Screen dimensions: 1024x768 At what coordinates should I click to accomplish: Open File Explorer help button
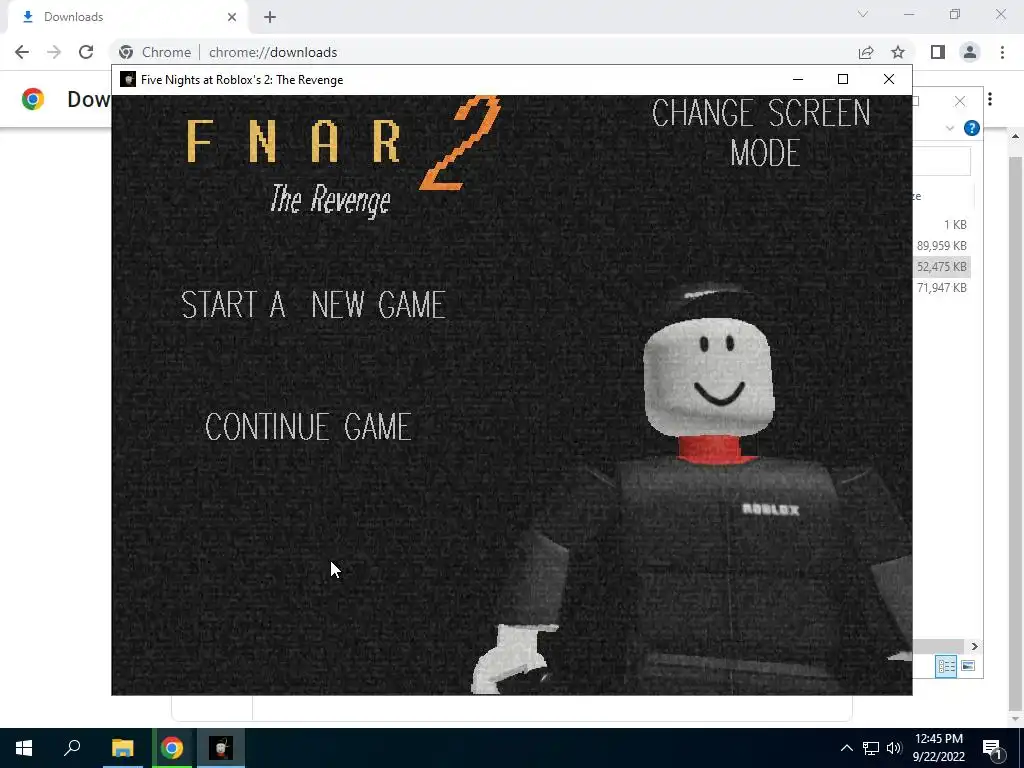pos(972,128)
